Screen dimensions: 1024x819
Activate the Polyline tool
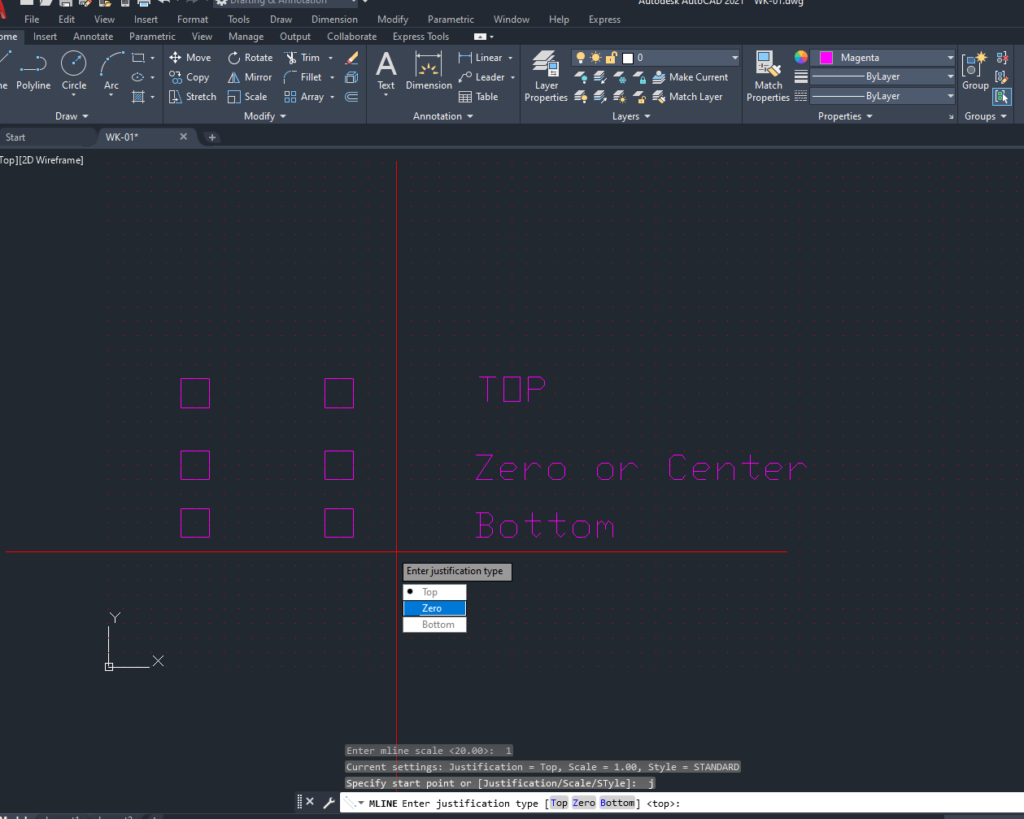click(x=33, y=70)
